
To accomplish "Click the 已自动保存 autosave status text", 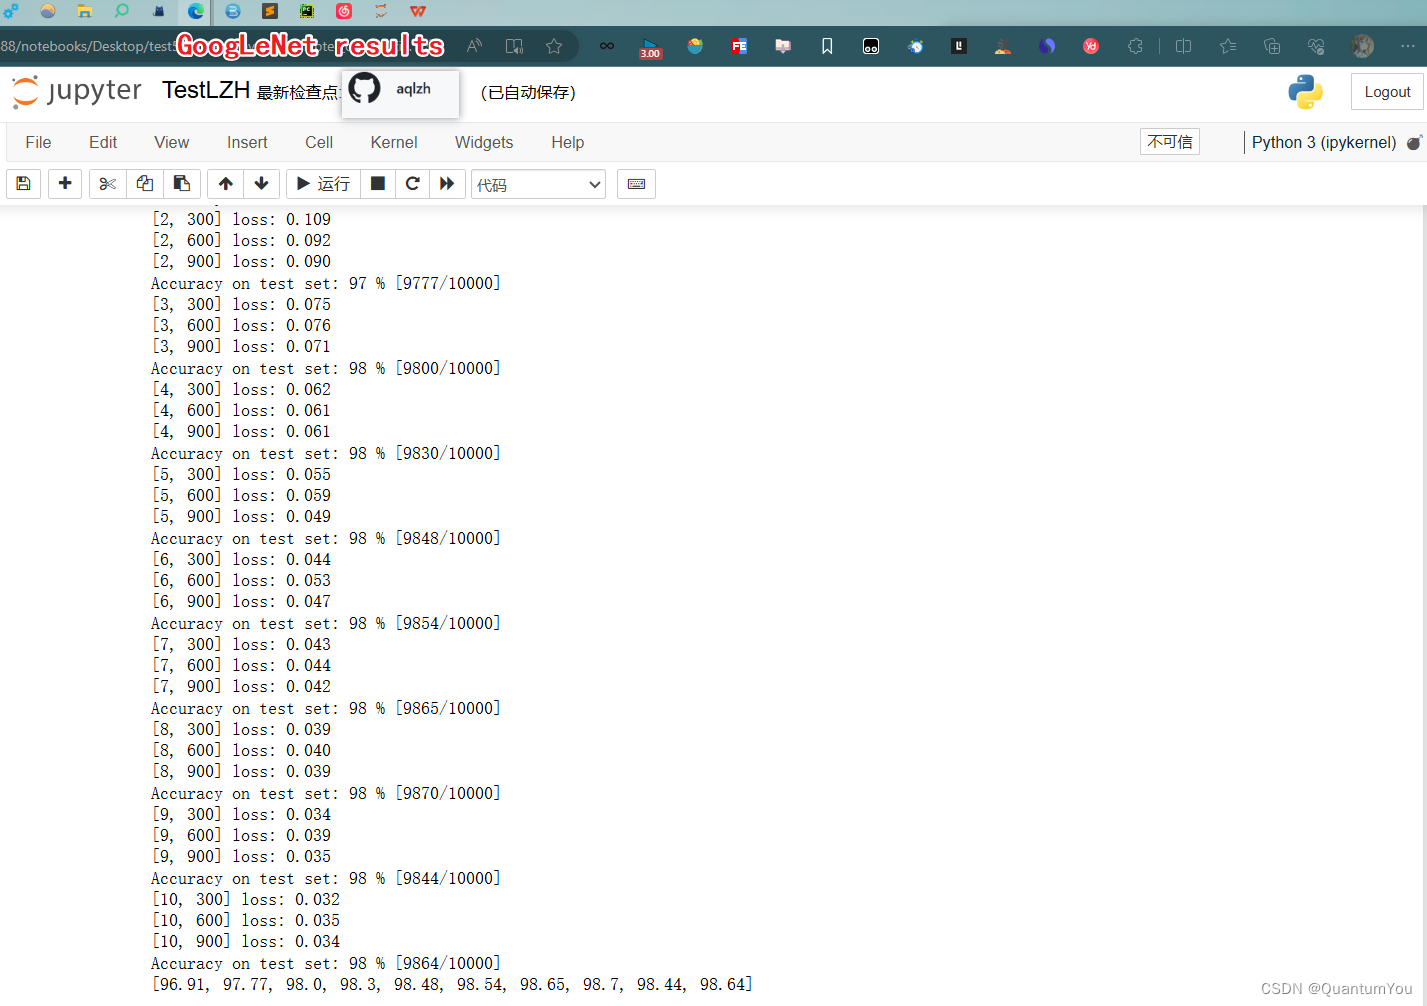I will point(528,92).
